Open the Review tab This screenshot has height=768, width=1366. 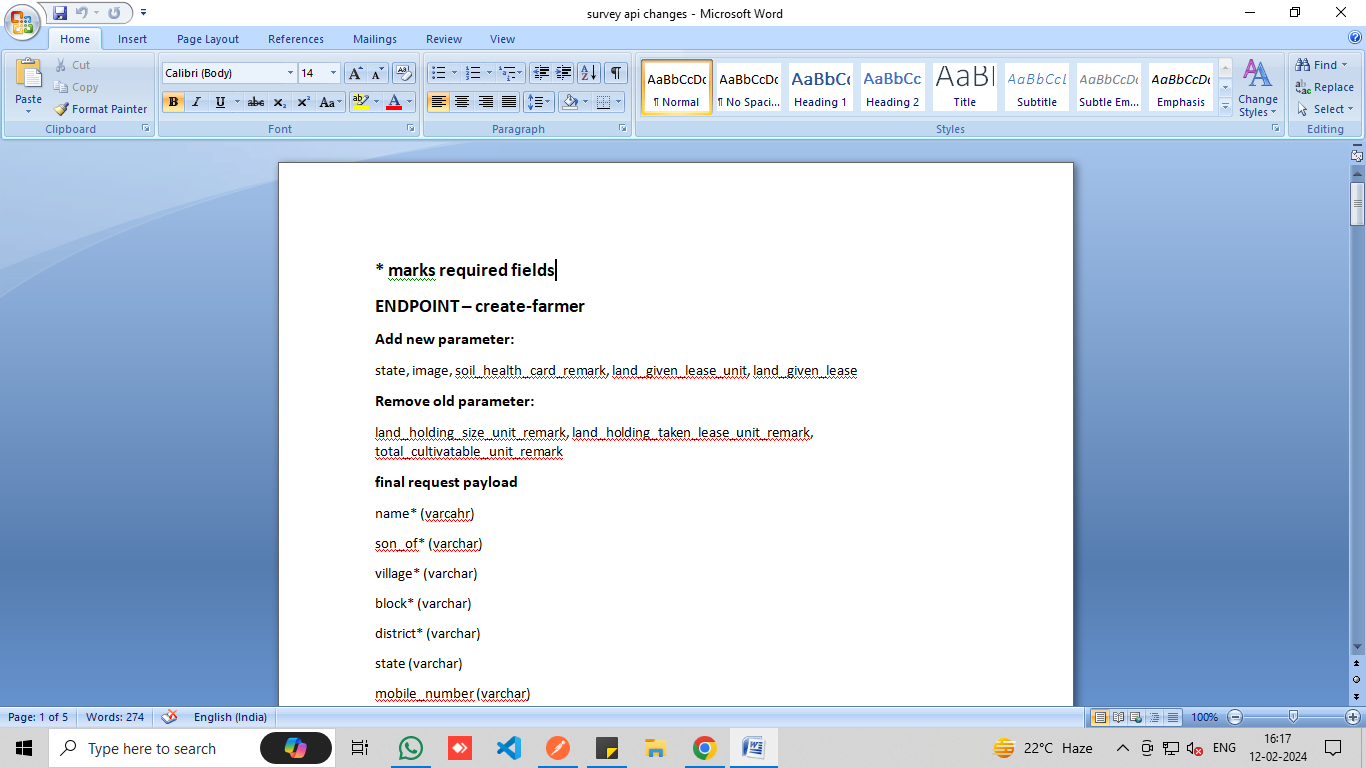point(444,39)
